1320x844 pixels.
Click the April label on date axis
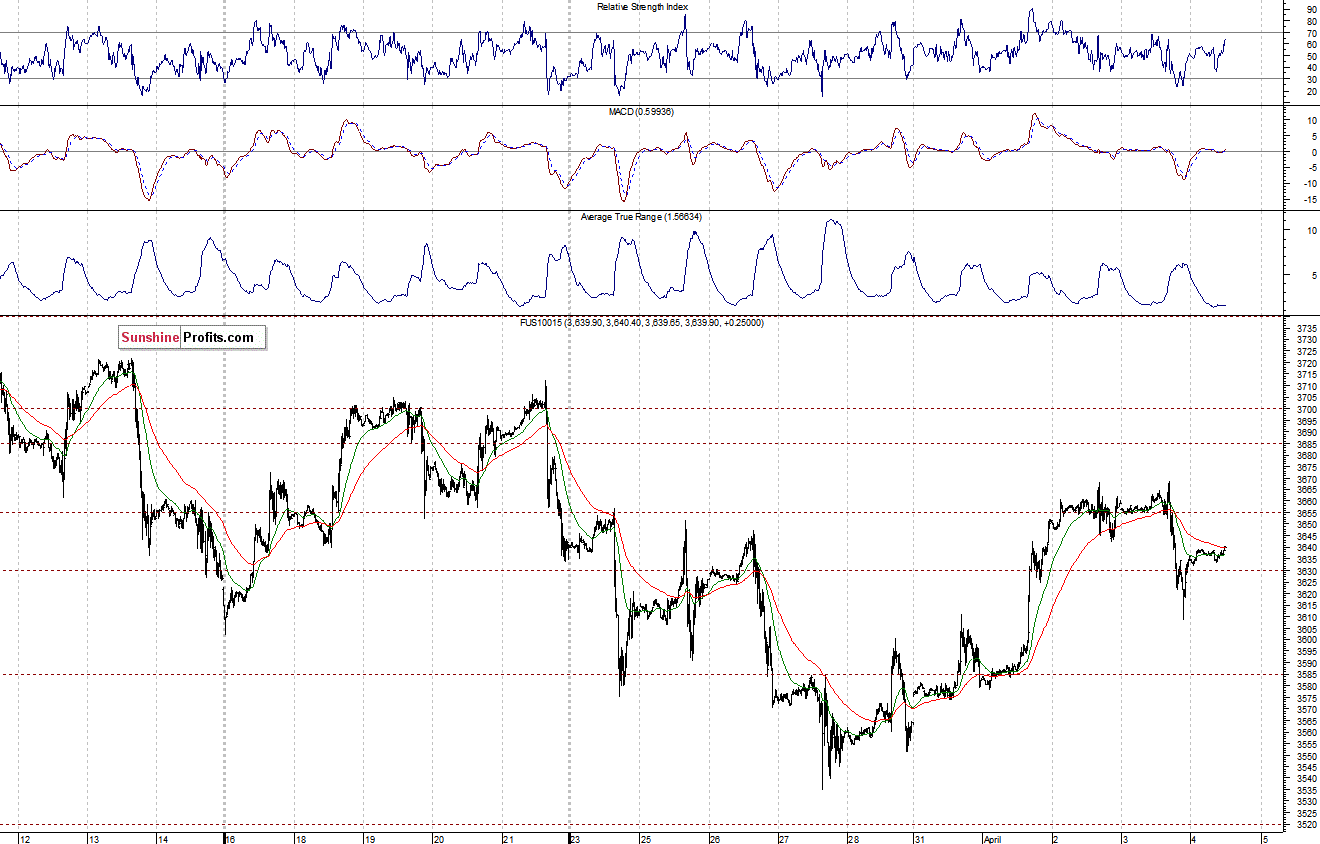point(990,839)
